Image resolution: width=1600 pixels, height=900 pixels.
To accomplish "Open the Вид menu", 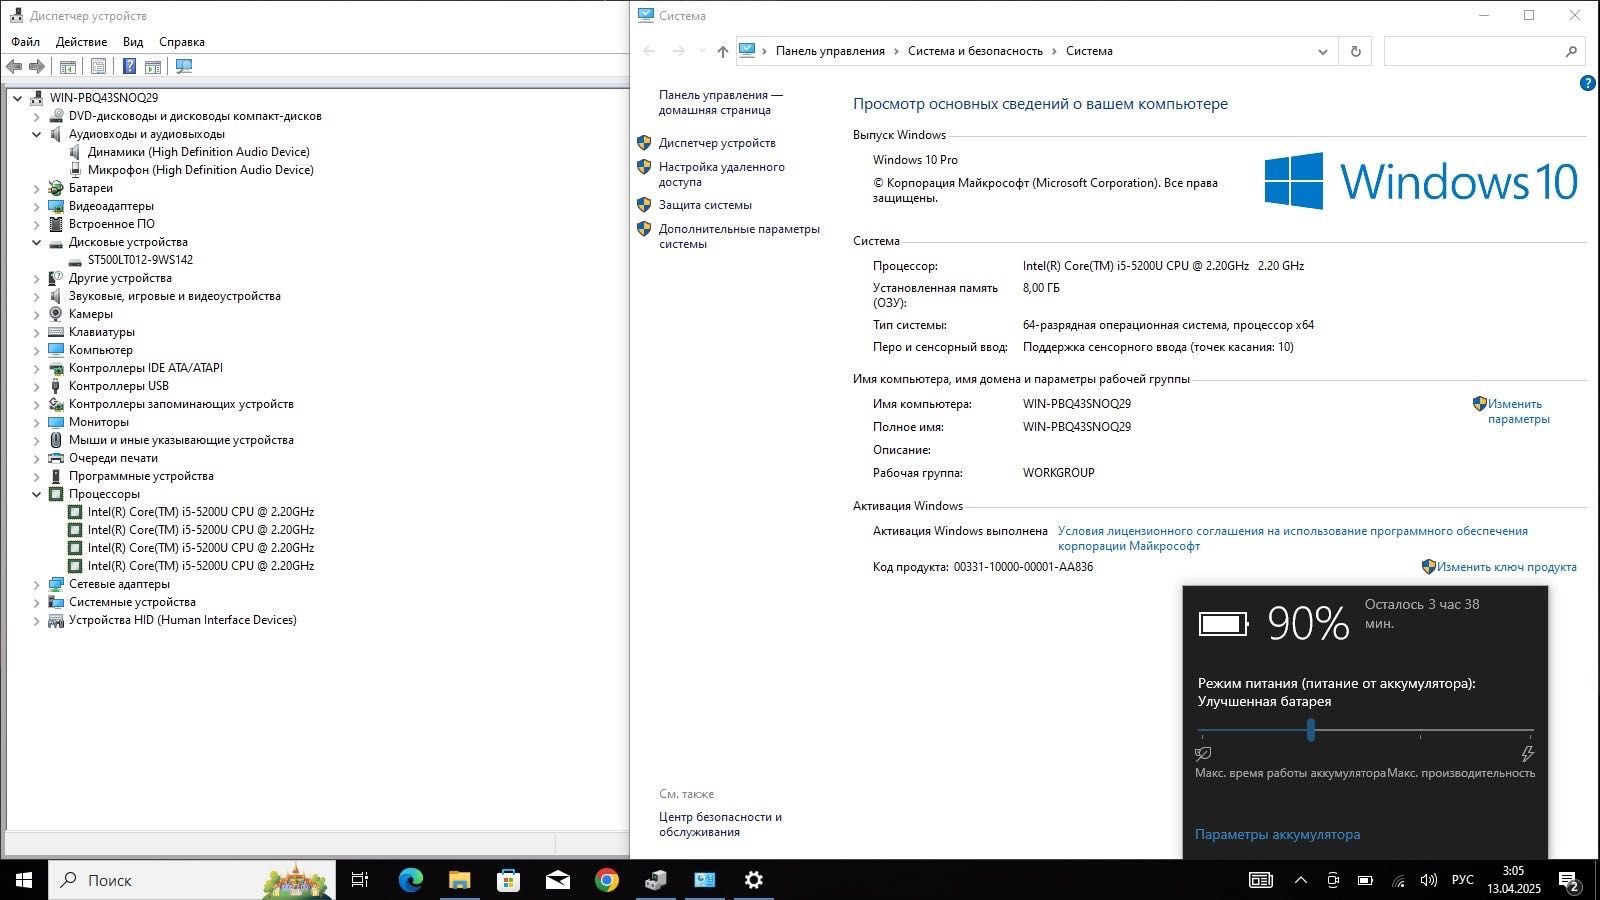I will [133, 42].
